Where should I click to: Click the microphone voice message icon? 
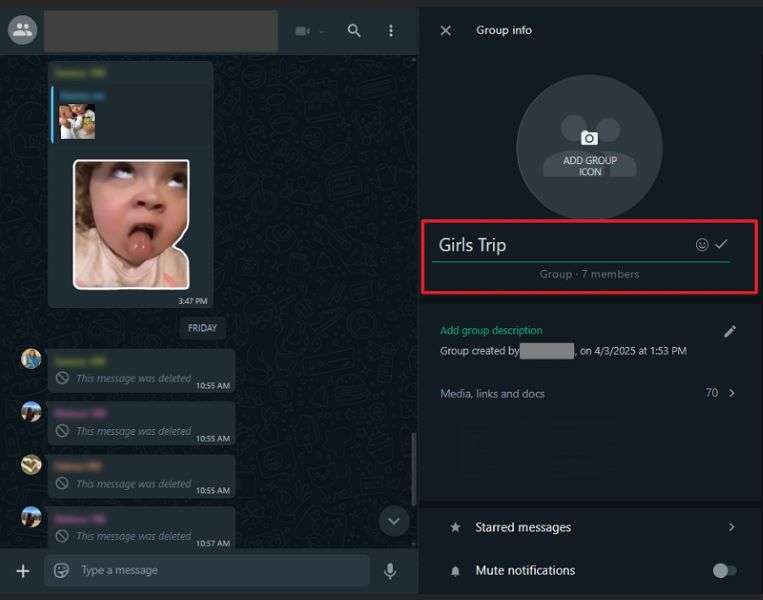[390, 571]
